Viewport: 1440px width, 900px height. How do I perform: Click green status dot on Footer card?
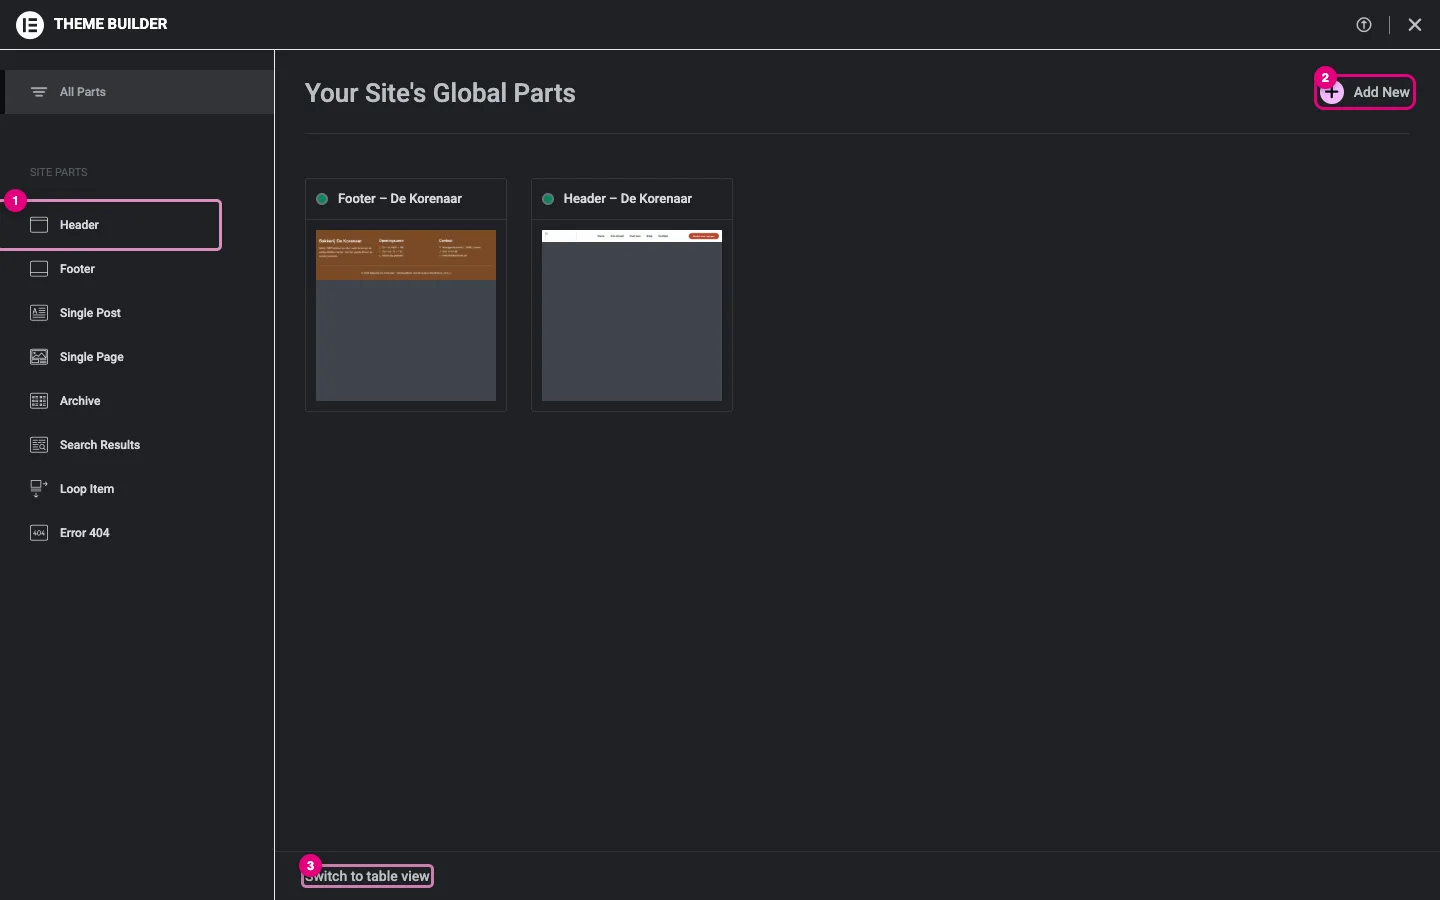click(x=322, y=199)
